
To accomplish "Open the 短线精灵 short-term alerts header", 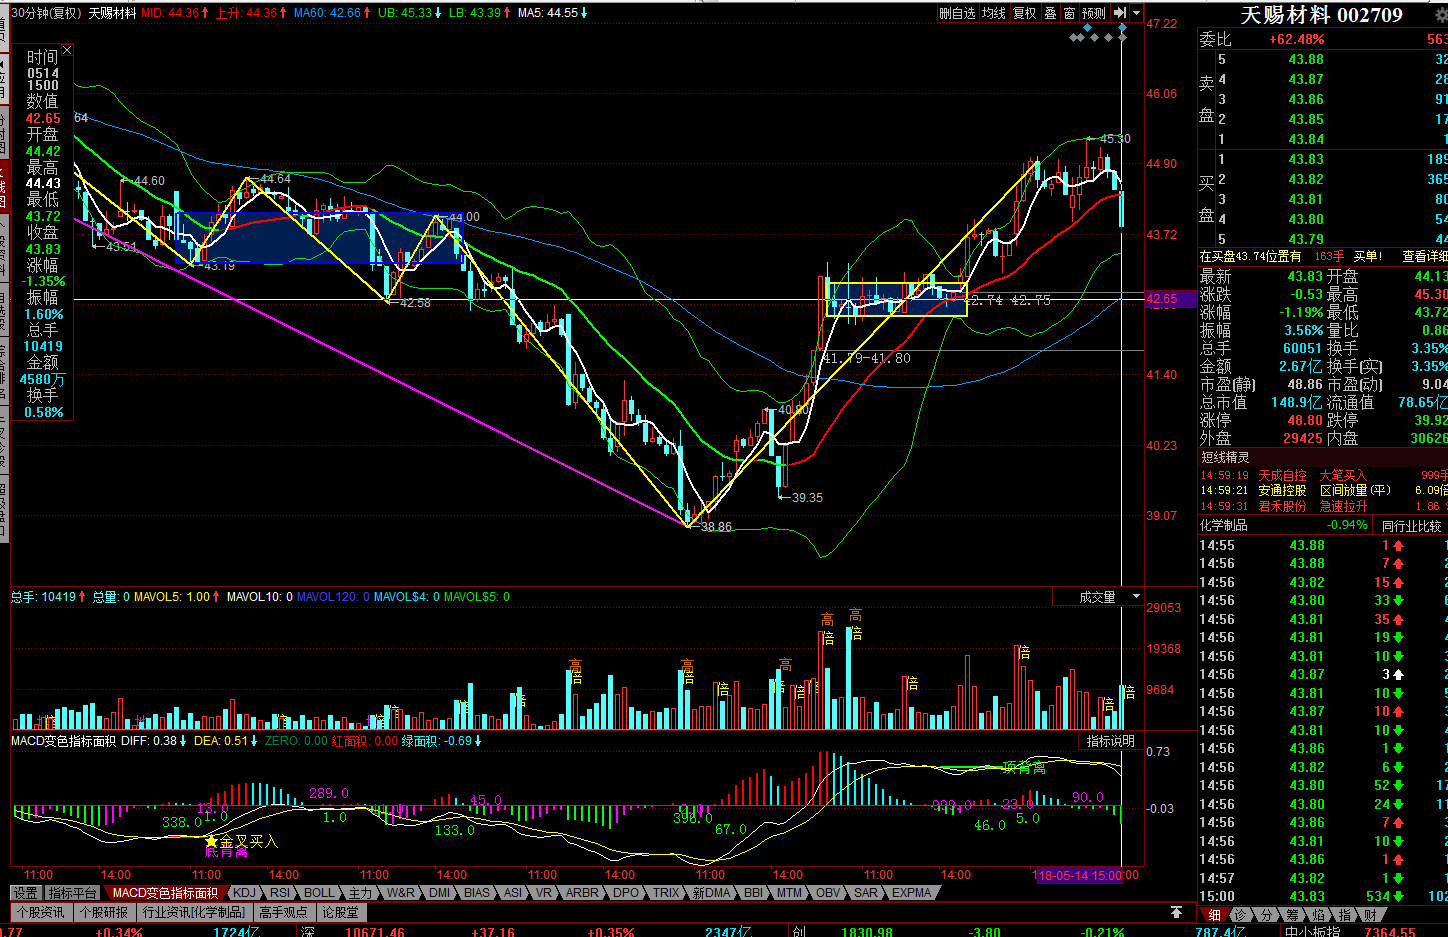I will pos(1225,458).
